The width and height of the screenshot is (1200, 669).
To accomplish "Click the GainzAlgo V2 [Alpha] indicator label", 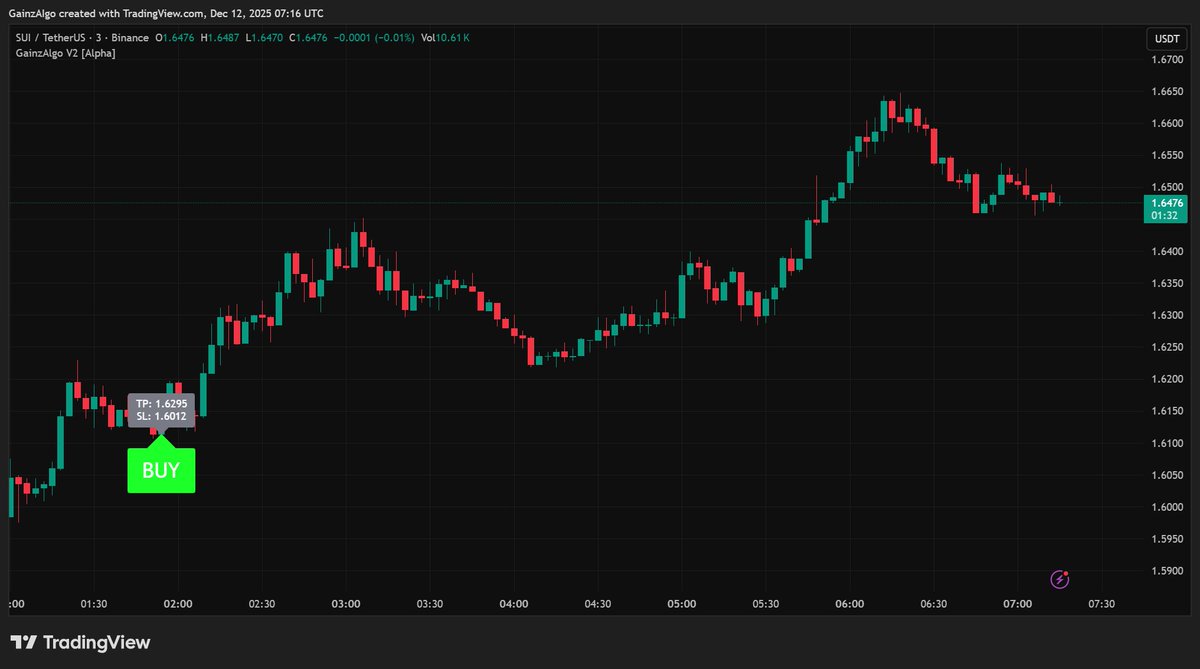I will coord(64,52).
